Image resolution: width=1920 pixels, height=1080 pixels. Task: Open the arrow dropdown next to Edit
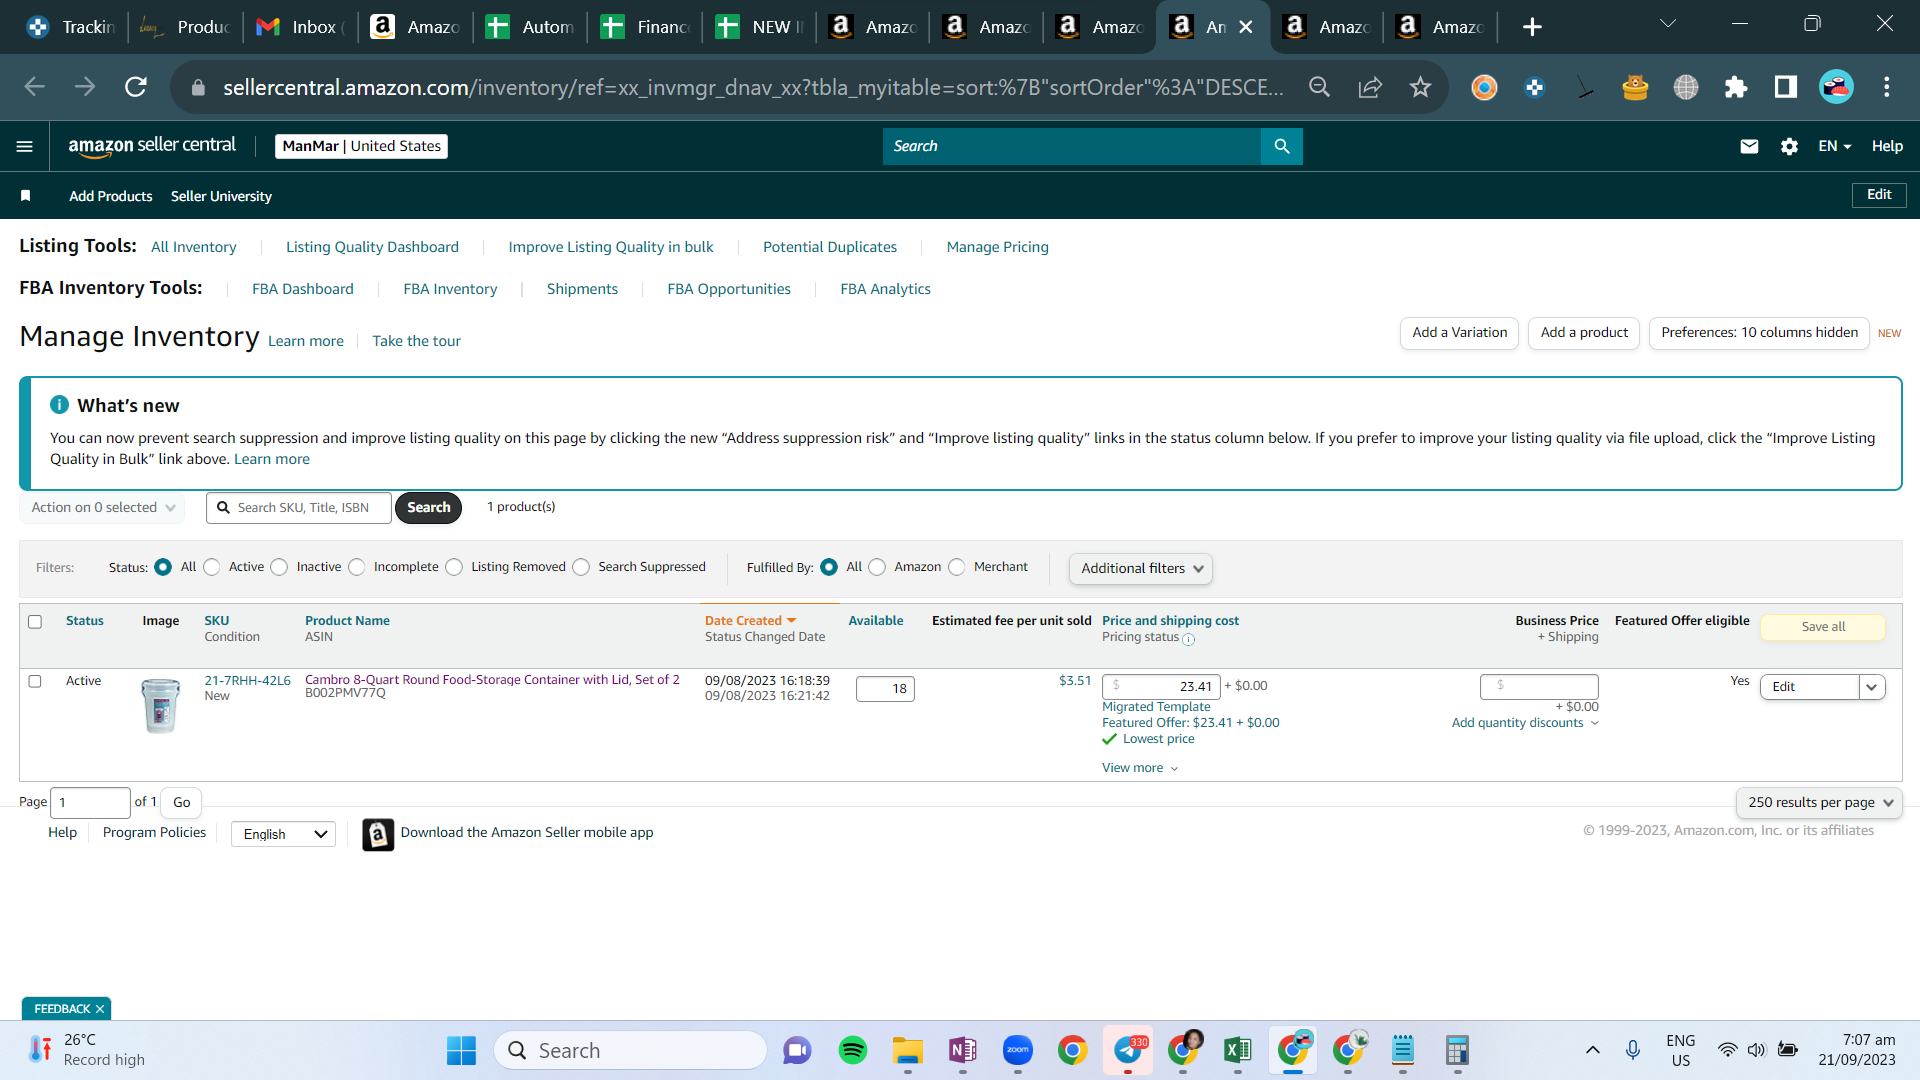(x=1872, y=687)
